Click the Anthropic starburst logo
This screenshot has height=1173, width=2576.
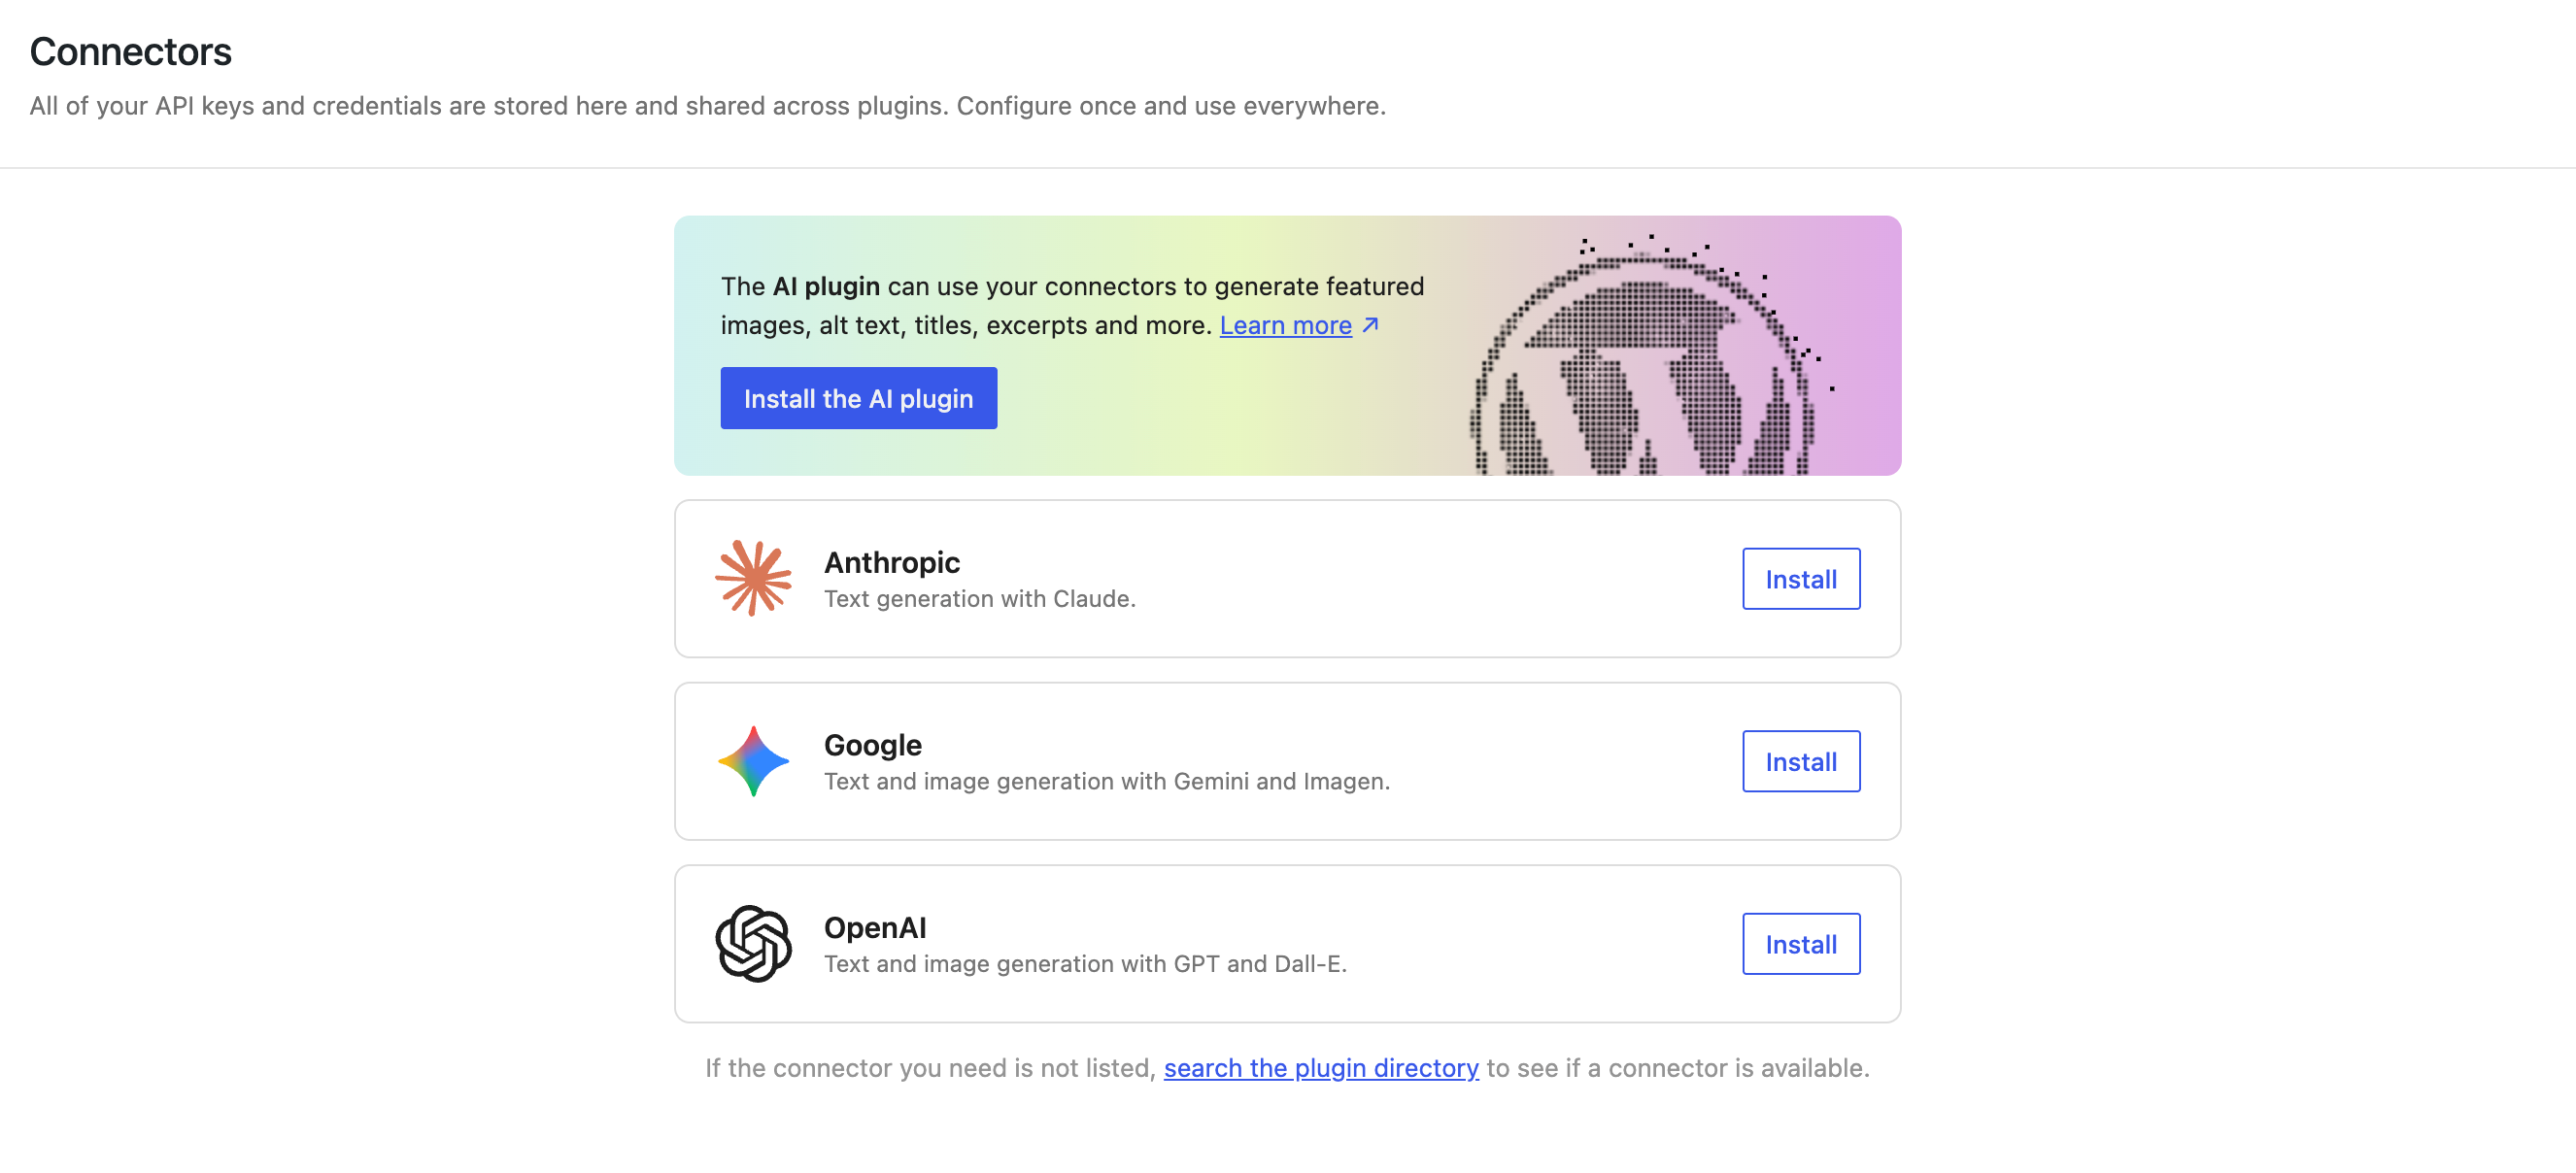[755, 578]
